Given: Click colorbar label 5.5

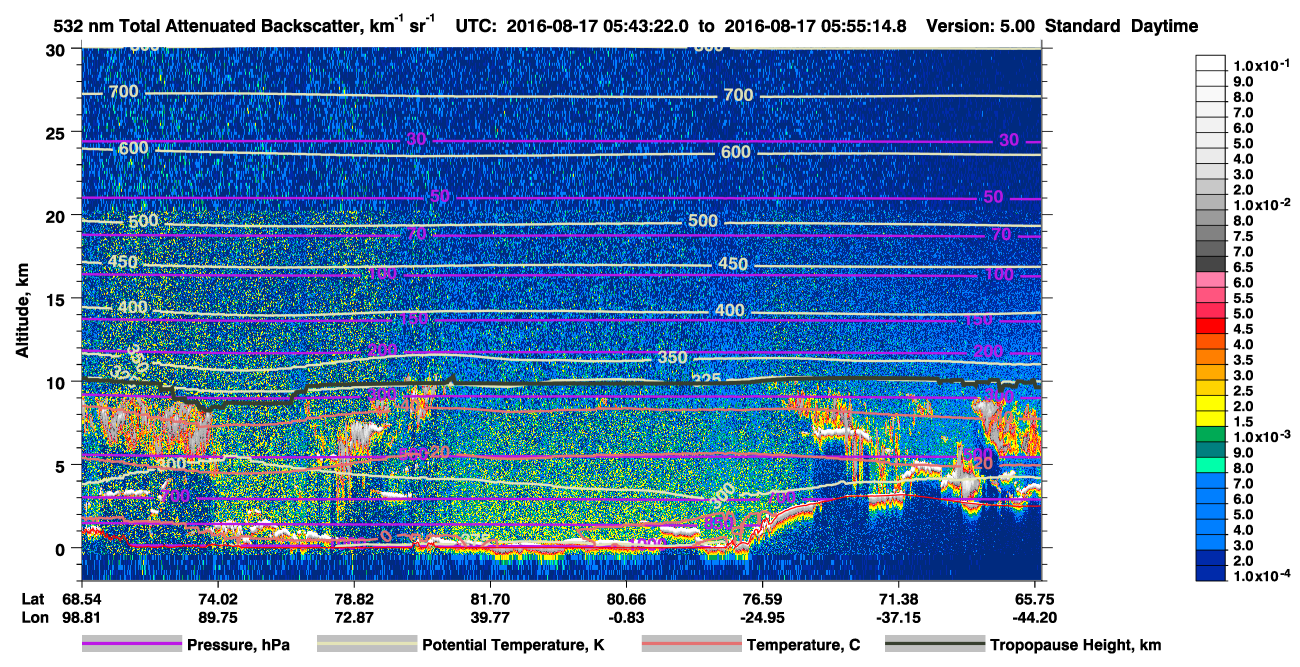Looking at the screenshot, I should (x=1243, y=298).
